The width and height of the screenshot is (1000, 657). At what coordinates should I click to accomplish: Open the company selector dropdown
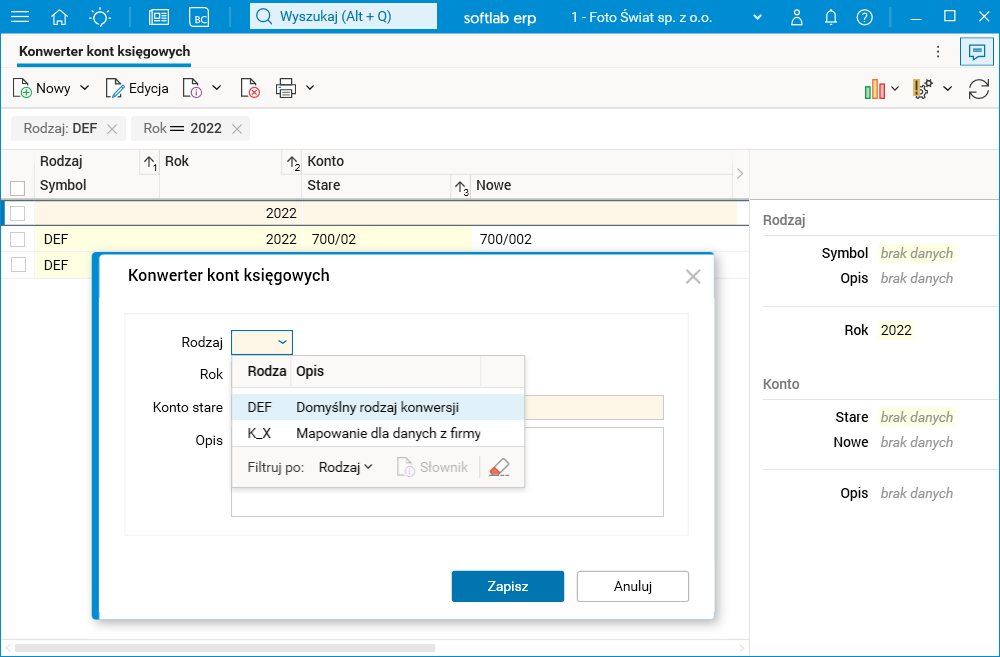pyautogui.click(x=757, y=17)
